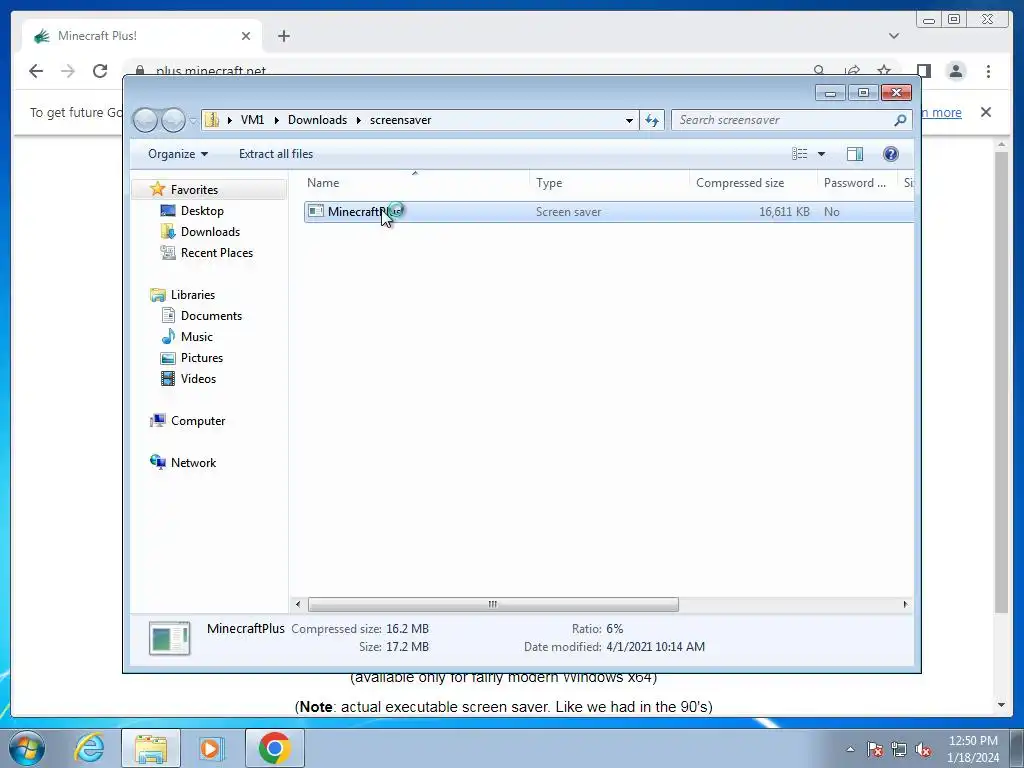
Task: Select Libraries in navigation pane
Action: pyautogui.click(x=193, y=295)
